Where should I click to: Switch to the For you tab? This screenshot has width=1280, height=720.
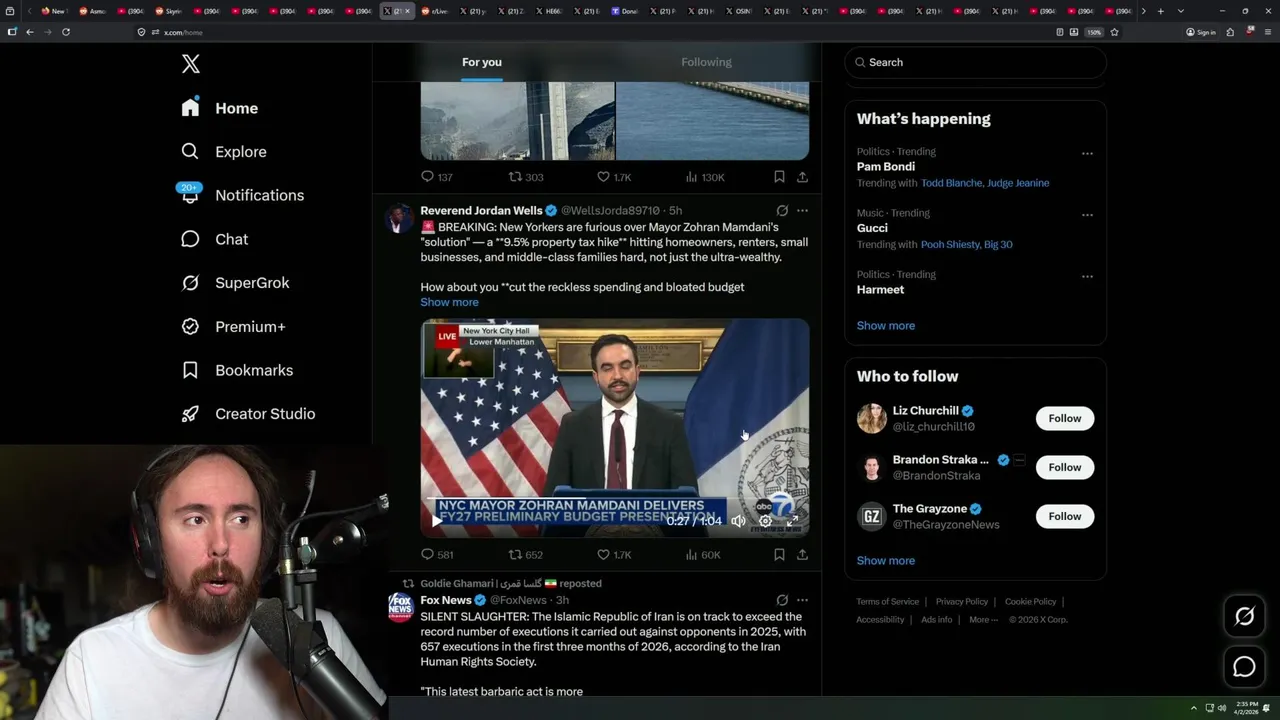[482, 62]
